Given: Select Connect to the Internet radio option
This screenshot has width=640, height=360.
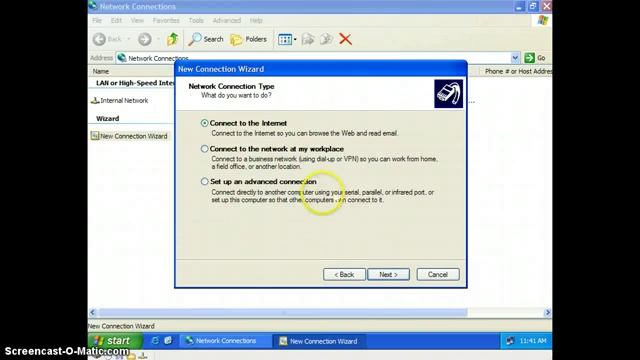Looking at the screenshot, I should [x=204, y=123].
